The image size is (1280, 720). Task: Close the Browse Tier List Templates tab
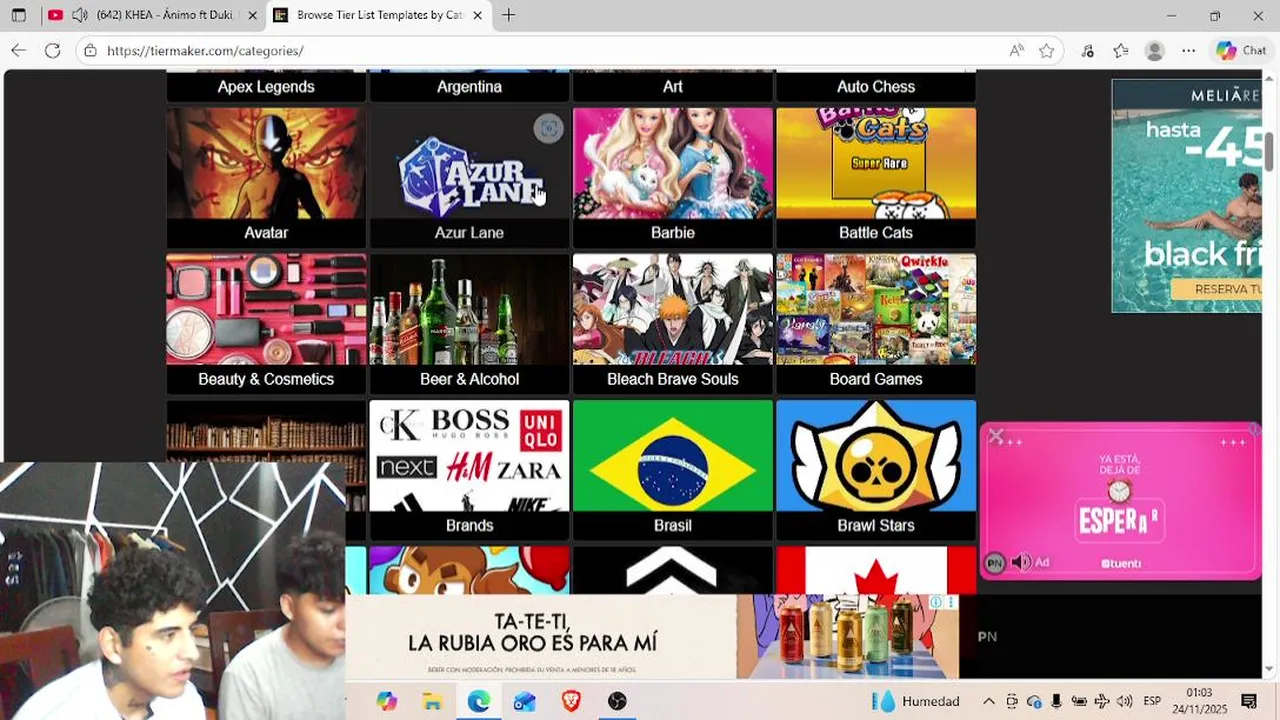point(478,15)
